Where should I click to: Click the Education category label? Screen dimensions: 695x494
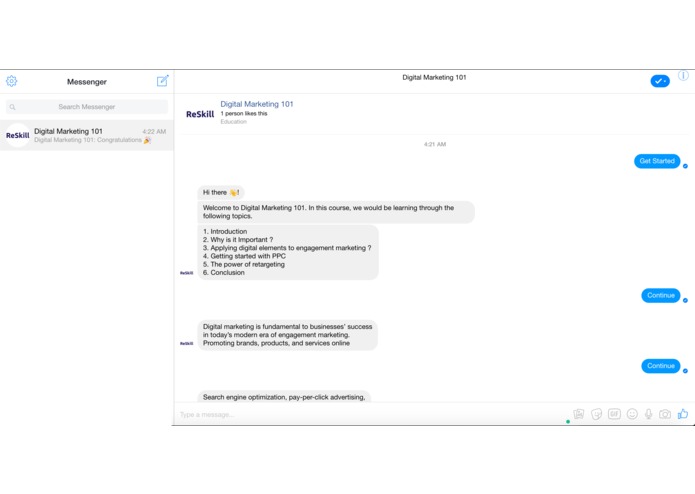234,121
